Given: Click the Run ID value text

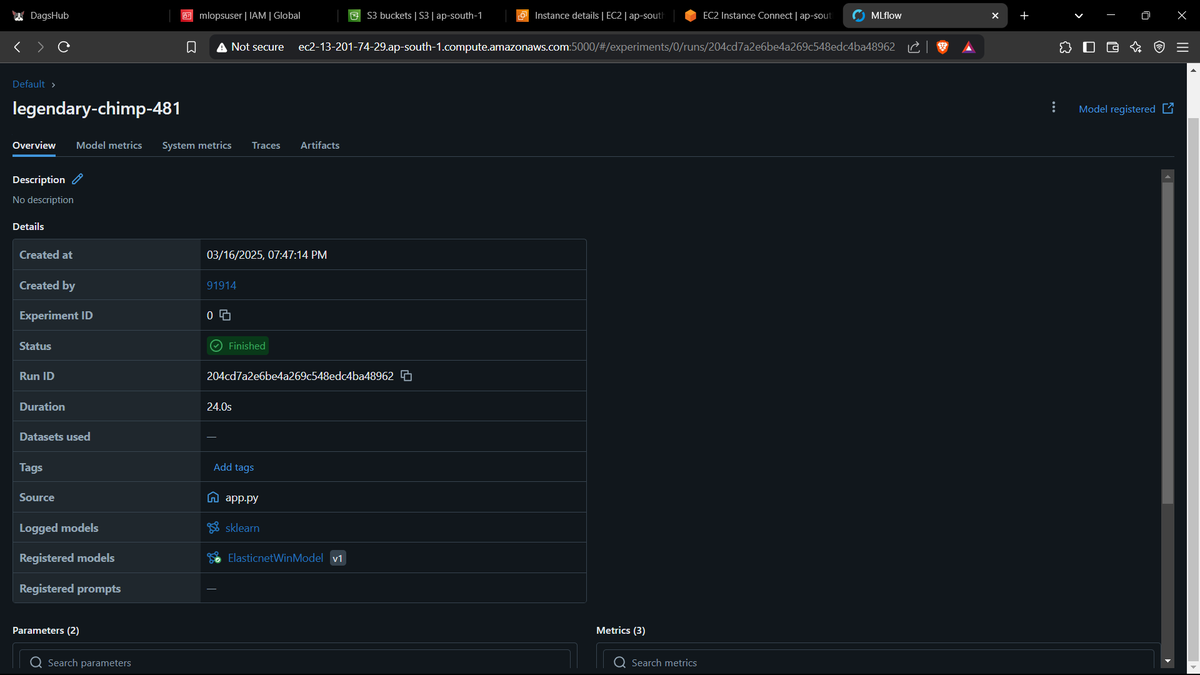Looking at the screenshot, I should (300, 376).
